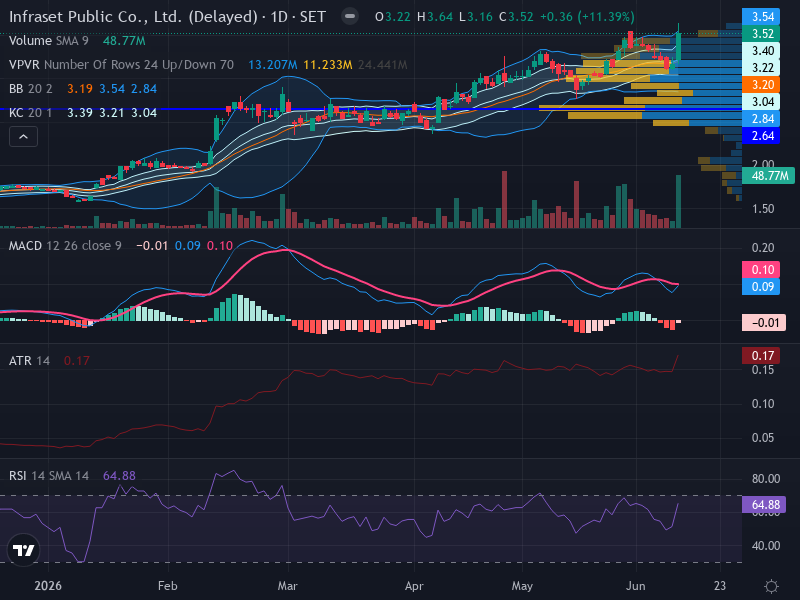The width and height of the screenshot is (800, 600).
Task: Click the delayed data status pill icon
Action: [349, 16]
